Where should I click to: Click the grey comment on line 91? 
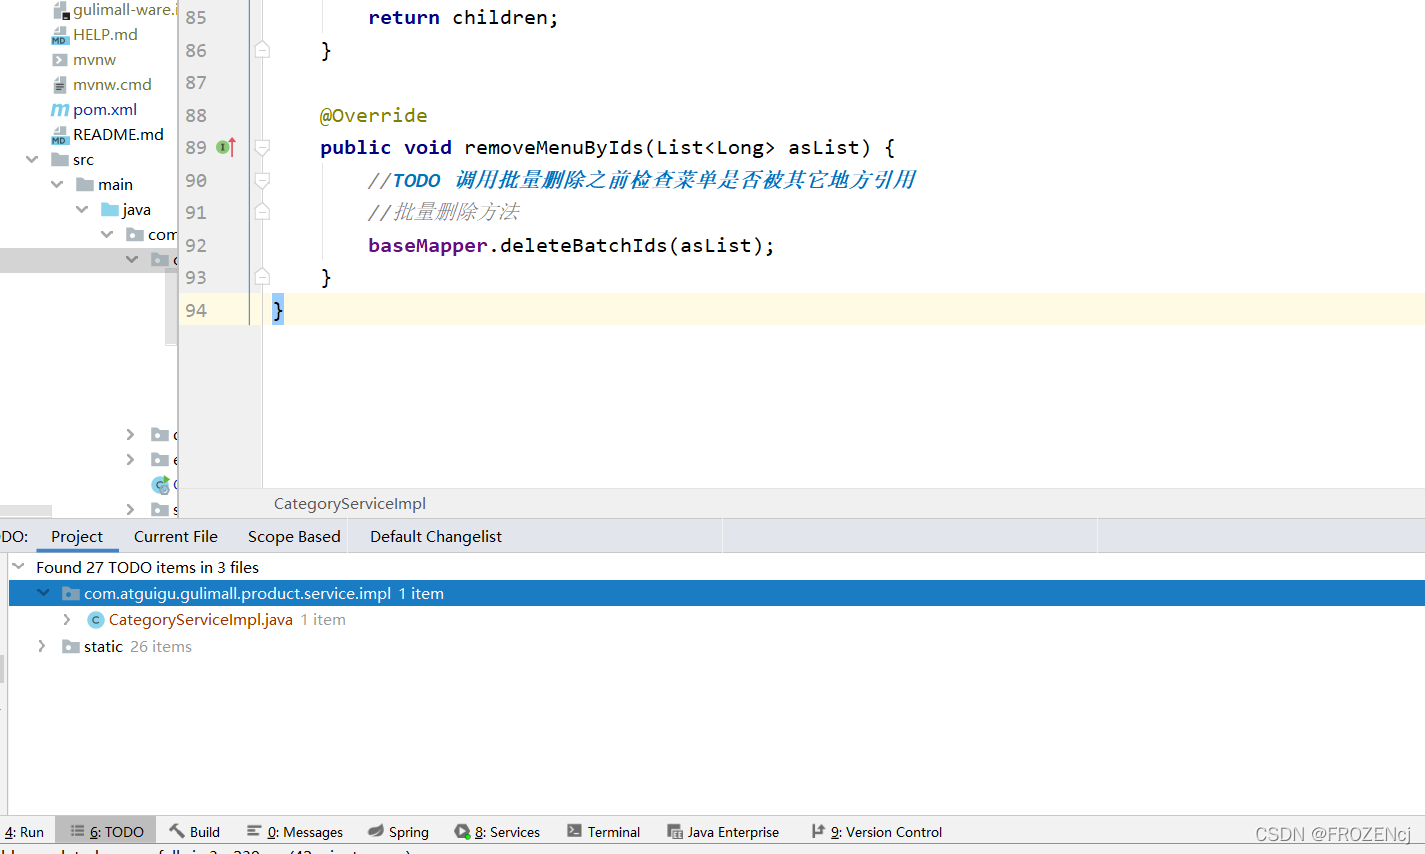click(x=444, y=212)
